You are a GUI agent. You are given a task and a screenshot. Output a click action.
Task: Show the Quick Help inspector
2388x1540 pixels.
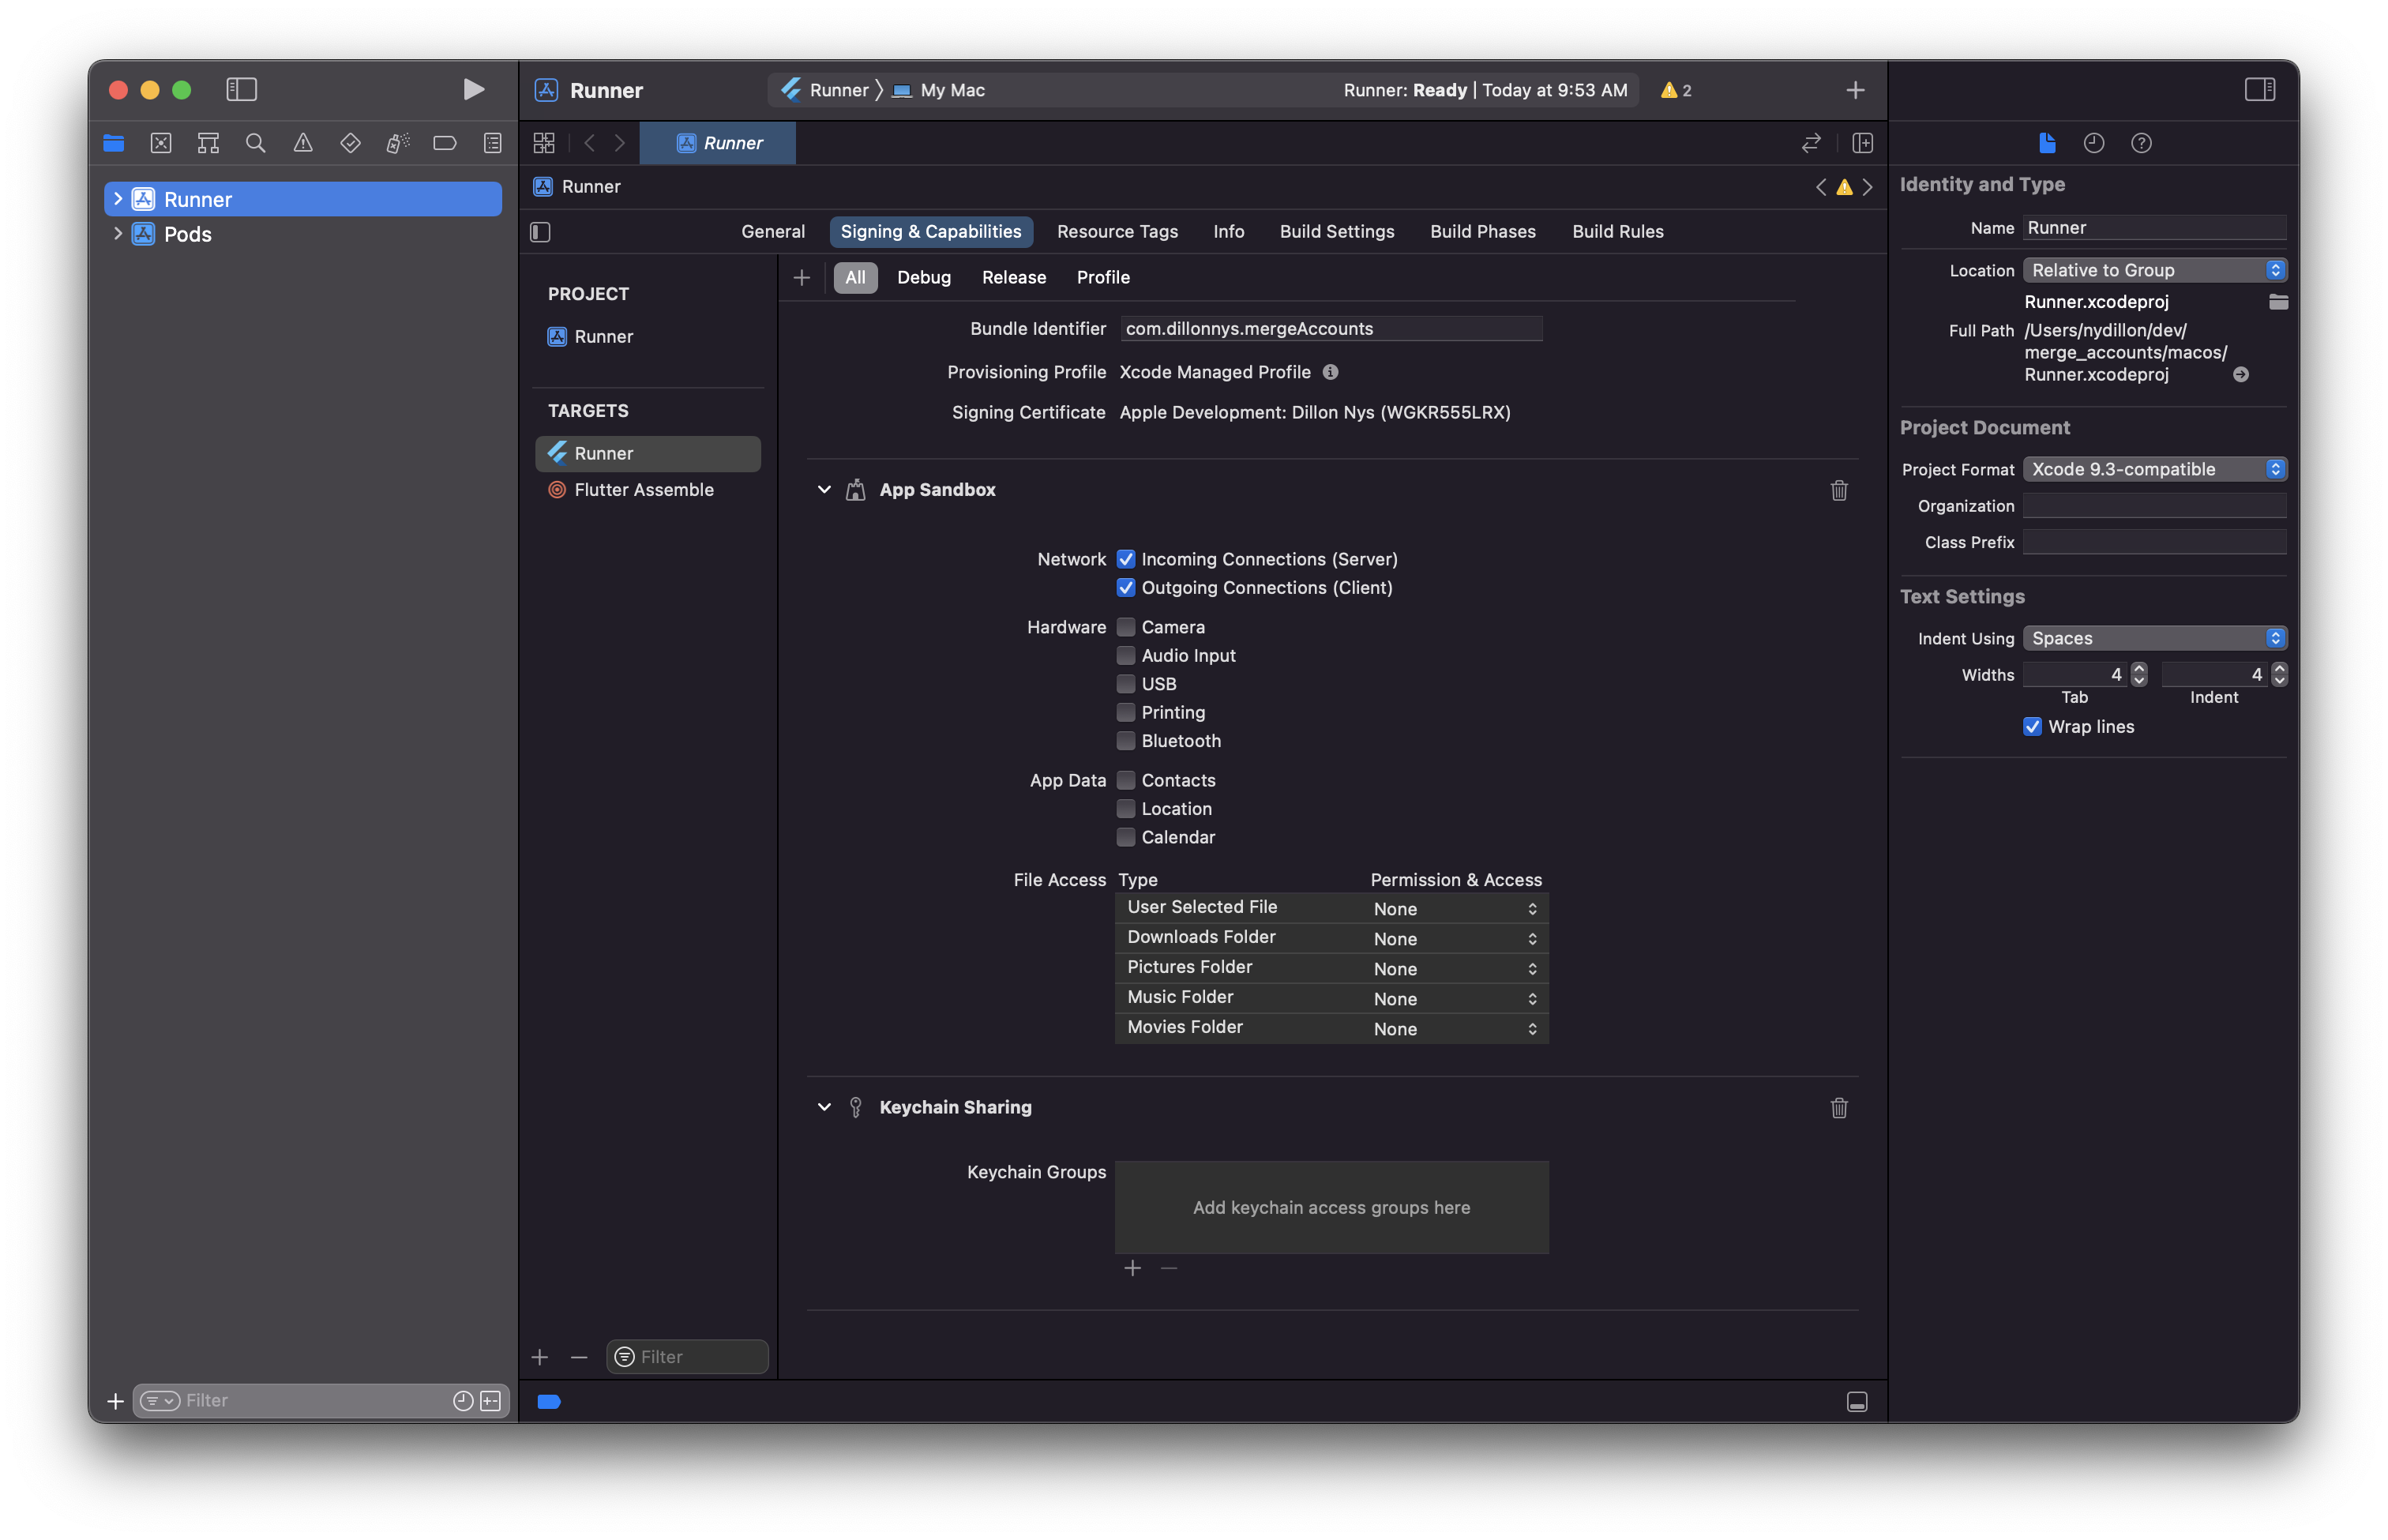2141,143
